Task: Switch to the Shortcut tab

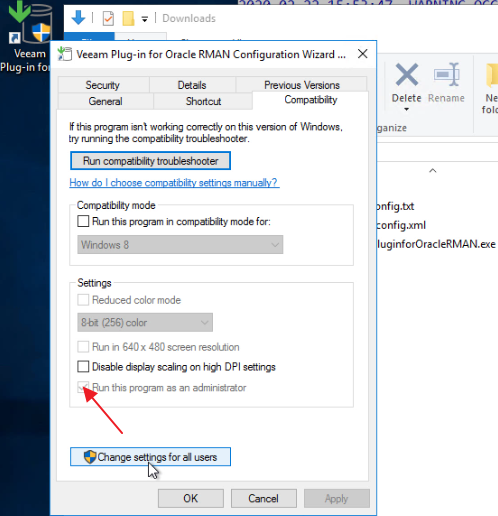Action: tap(203, 101)
